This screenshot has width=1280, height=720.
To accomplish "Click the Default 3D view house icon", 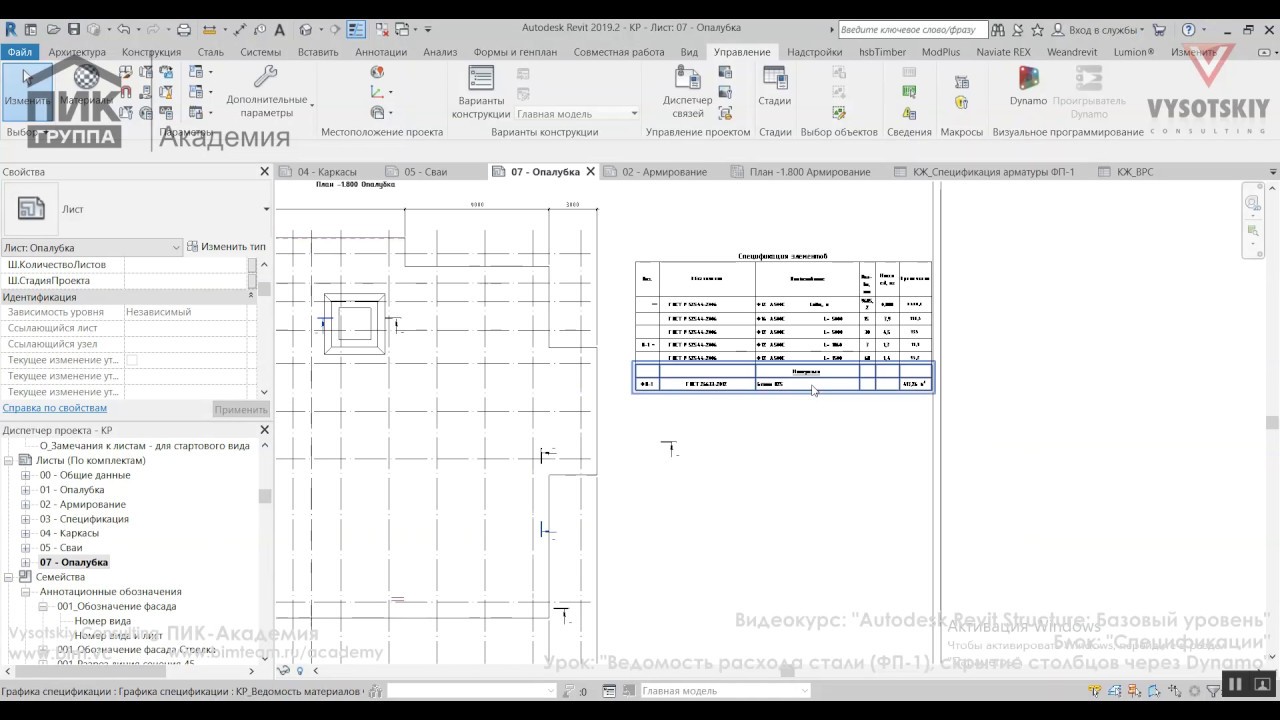I will pos(306,29).
